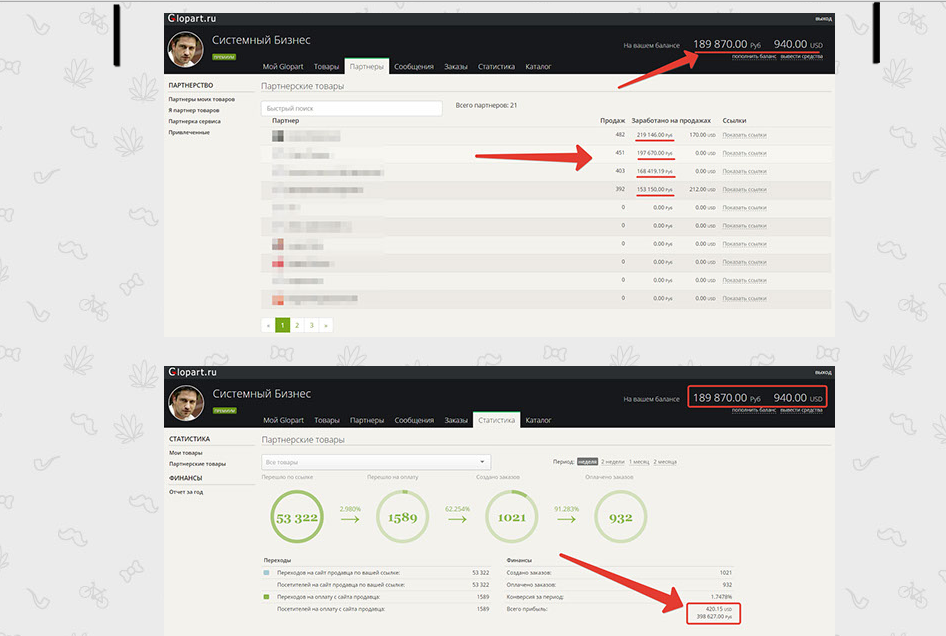The width and height of the screenshot is (946, 636).
Task: Click the премиум badge on the СТАТИСТИКА page
Action: [x=224, y=411]
